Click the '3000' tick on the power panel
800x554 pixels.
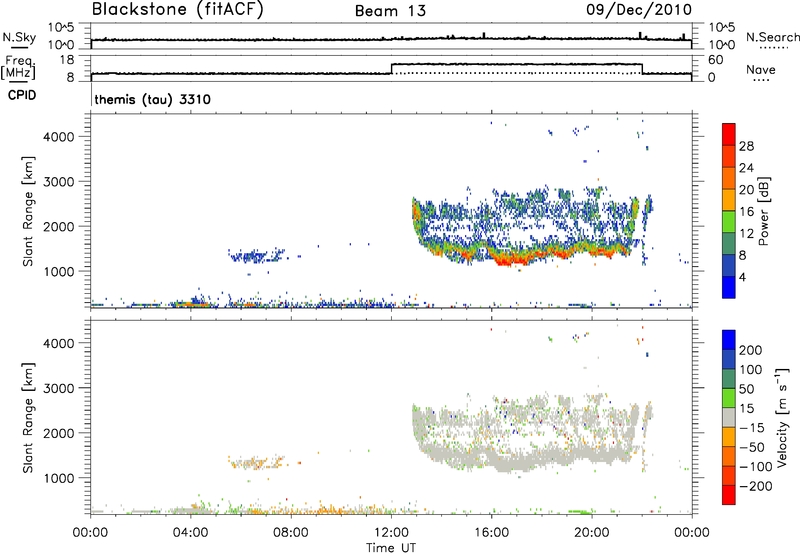pyautogui.click(x=59, y=182)
